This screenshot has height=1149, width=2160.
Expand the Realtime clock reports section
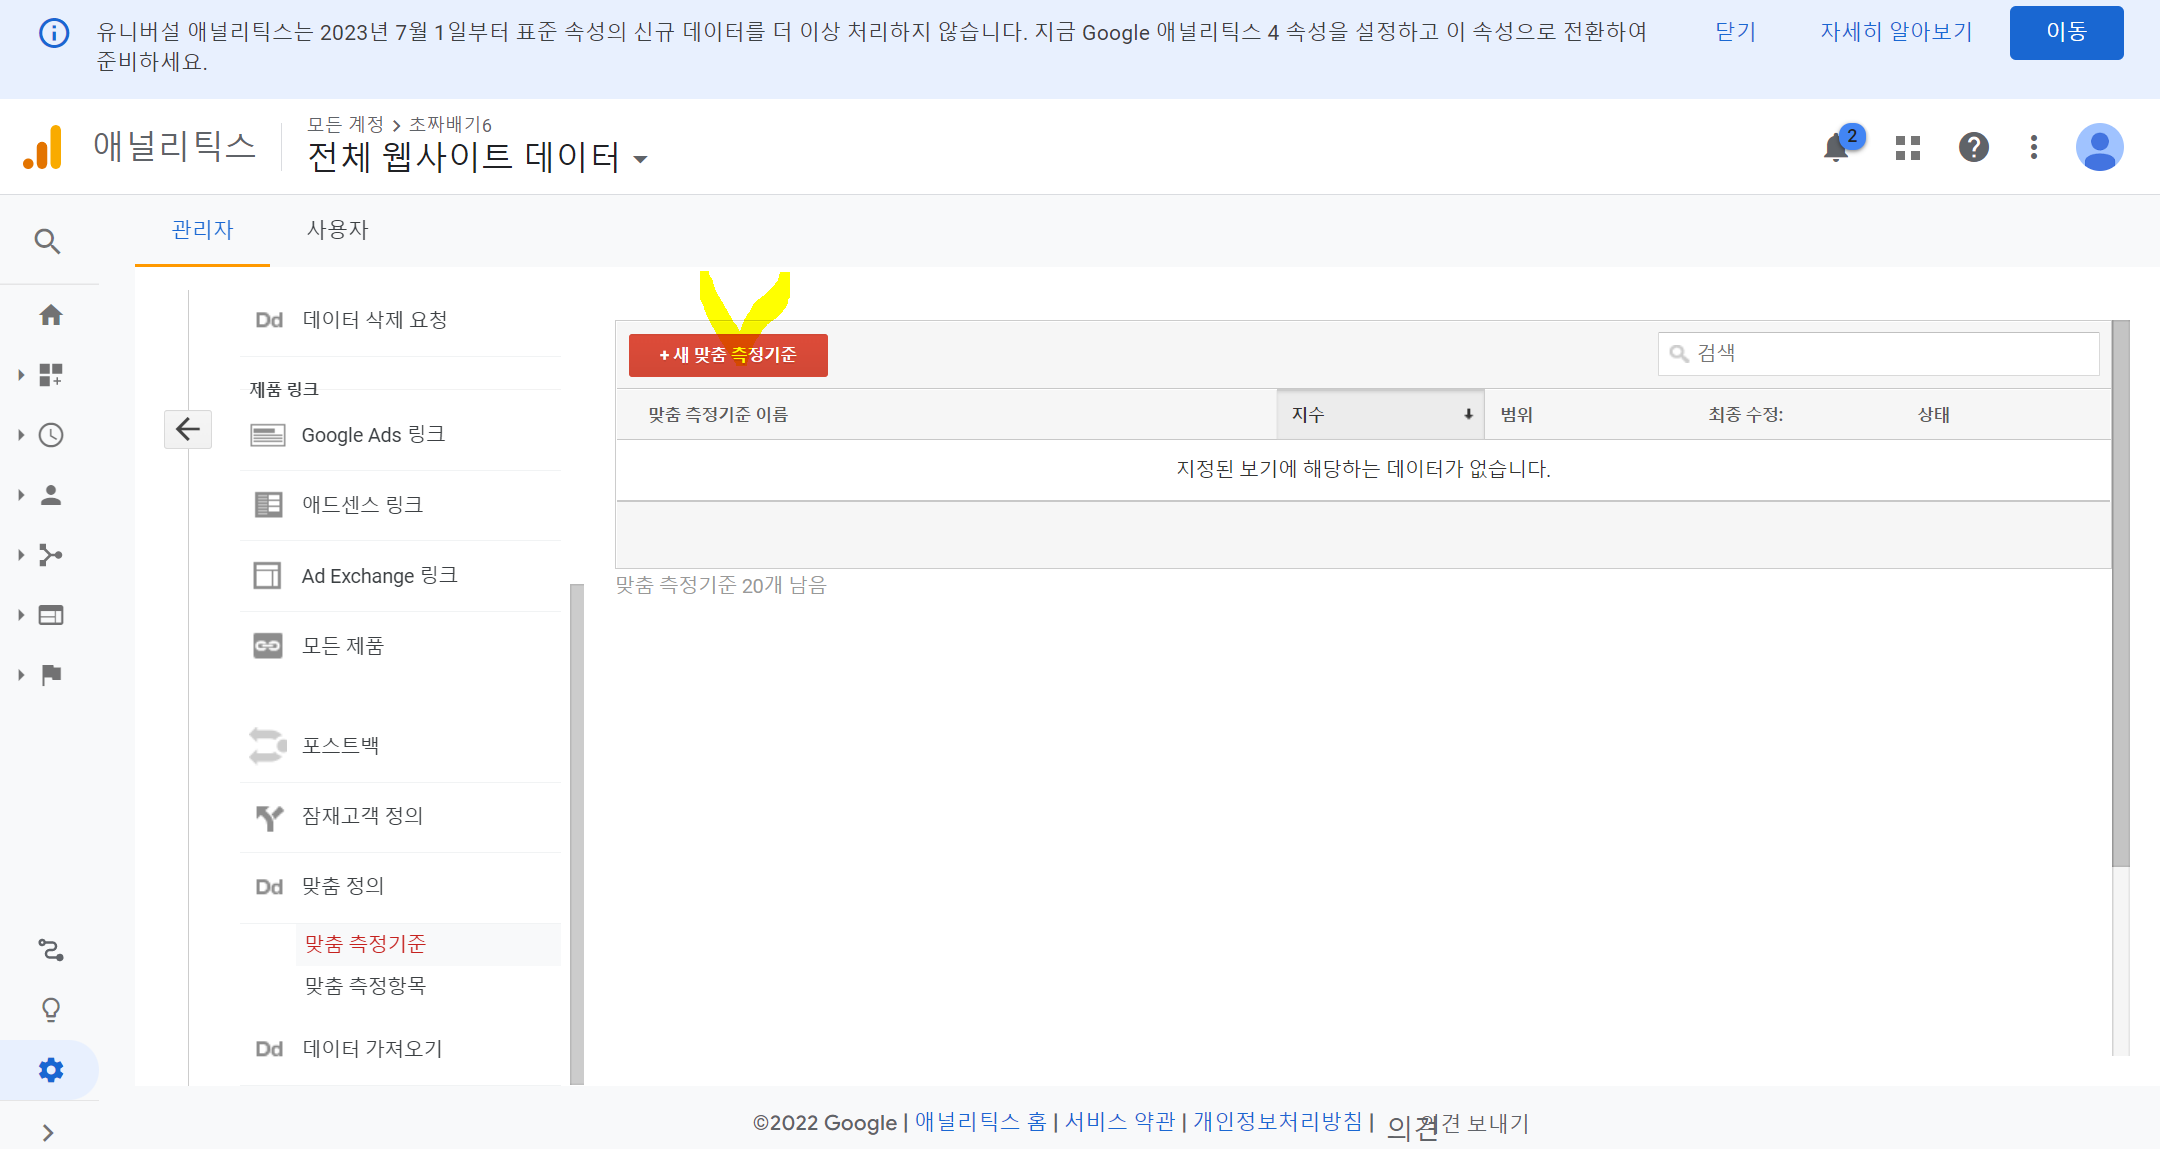coord(51,435)
